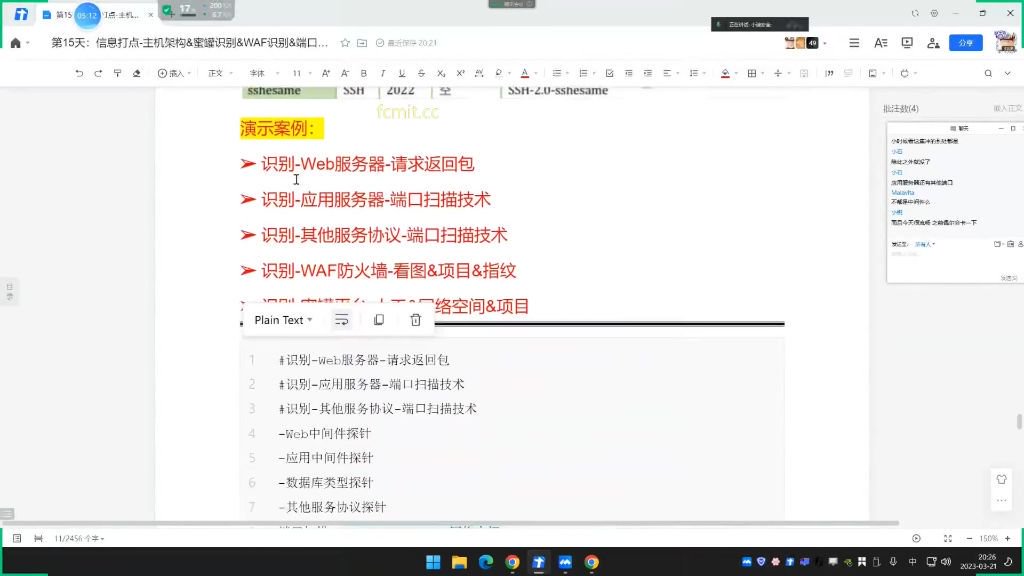Star this document as favorite

(345, 43)
